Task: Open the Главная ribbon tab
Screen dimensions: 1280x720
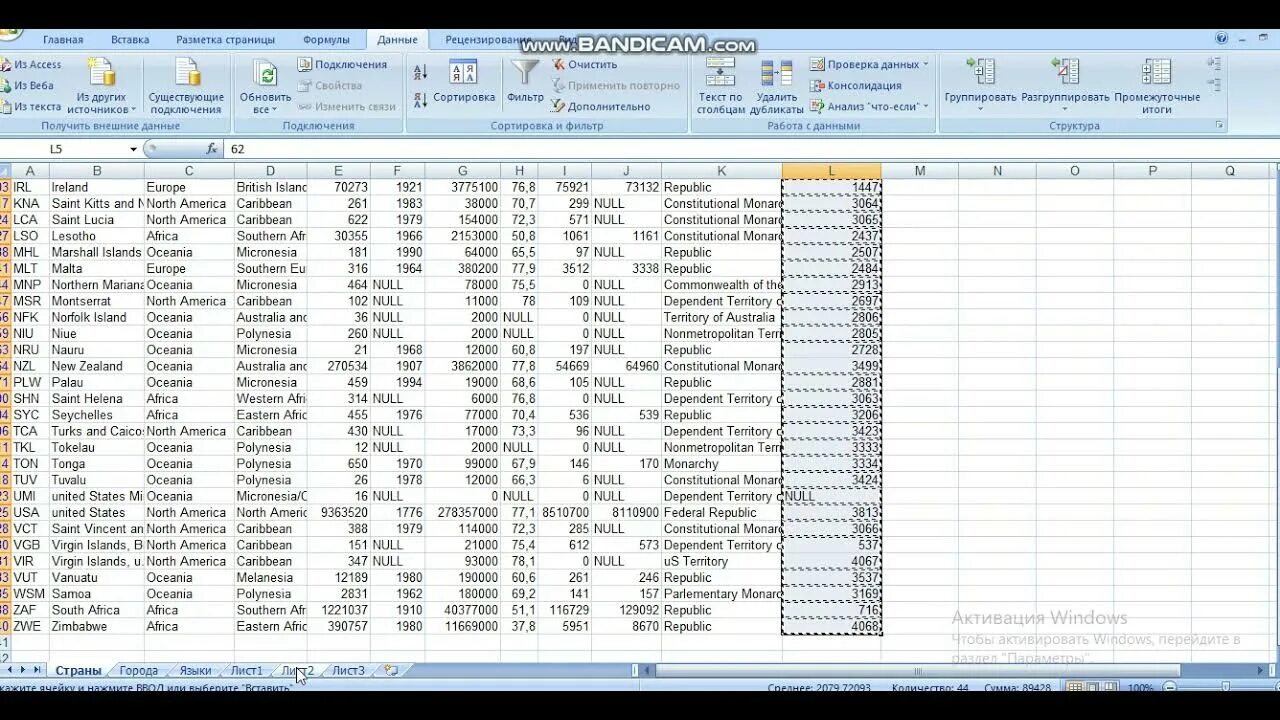Action: point(63,40)
